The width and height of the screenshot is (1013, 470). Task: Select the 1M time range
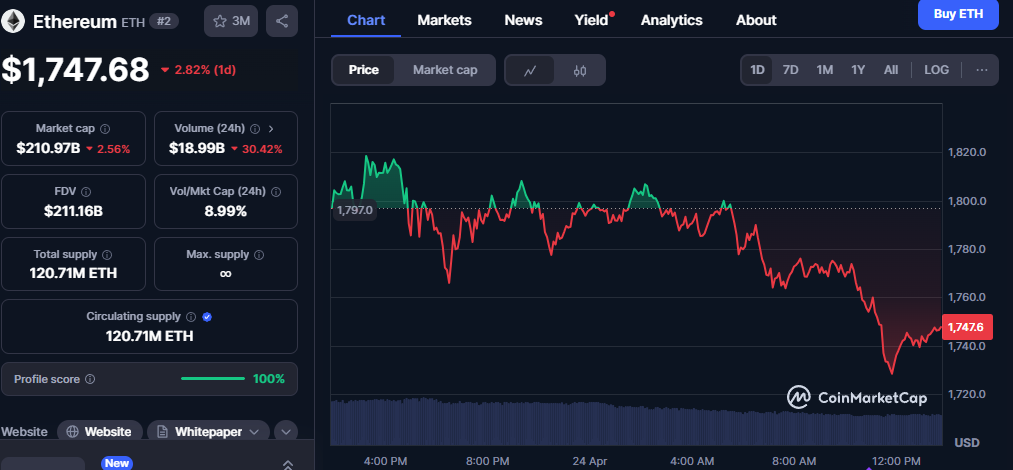tap(824, 70)
